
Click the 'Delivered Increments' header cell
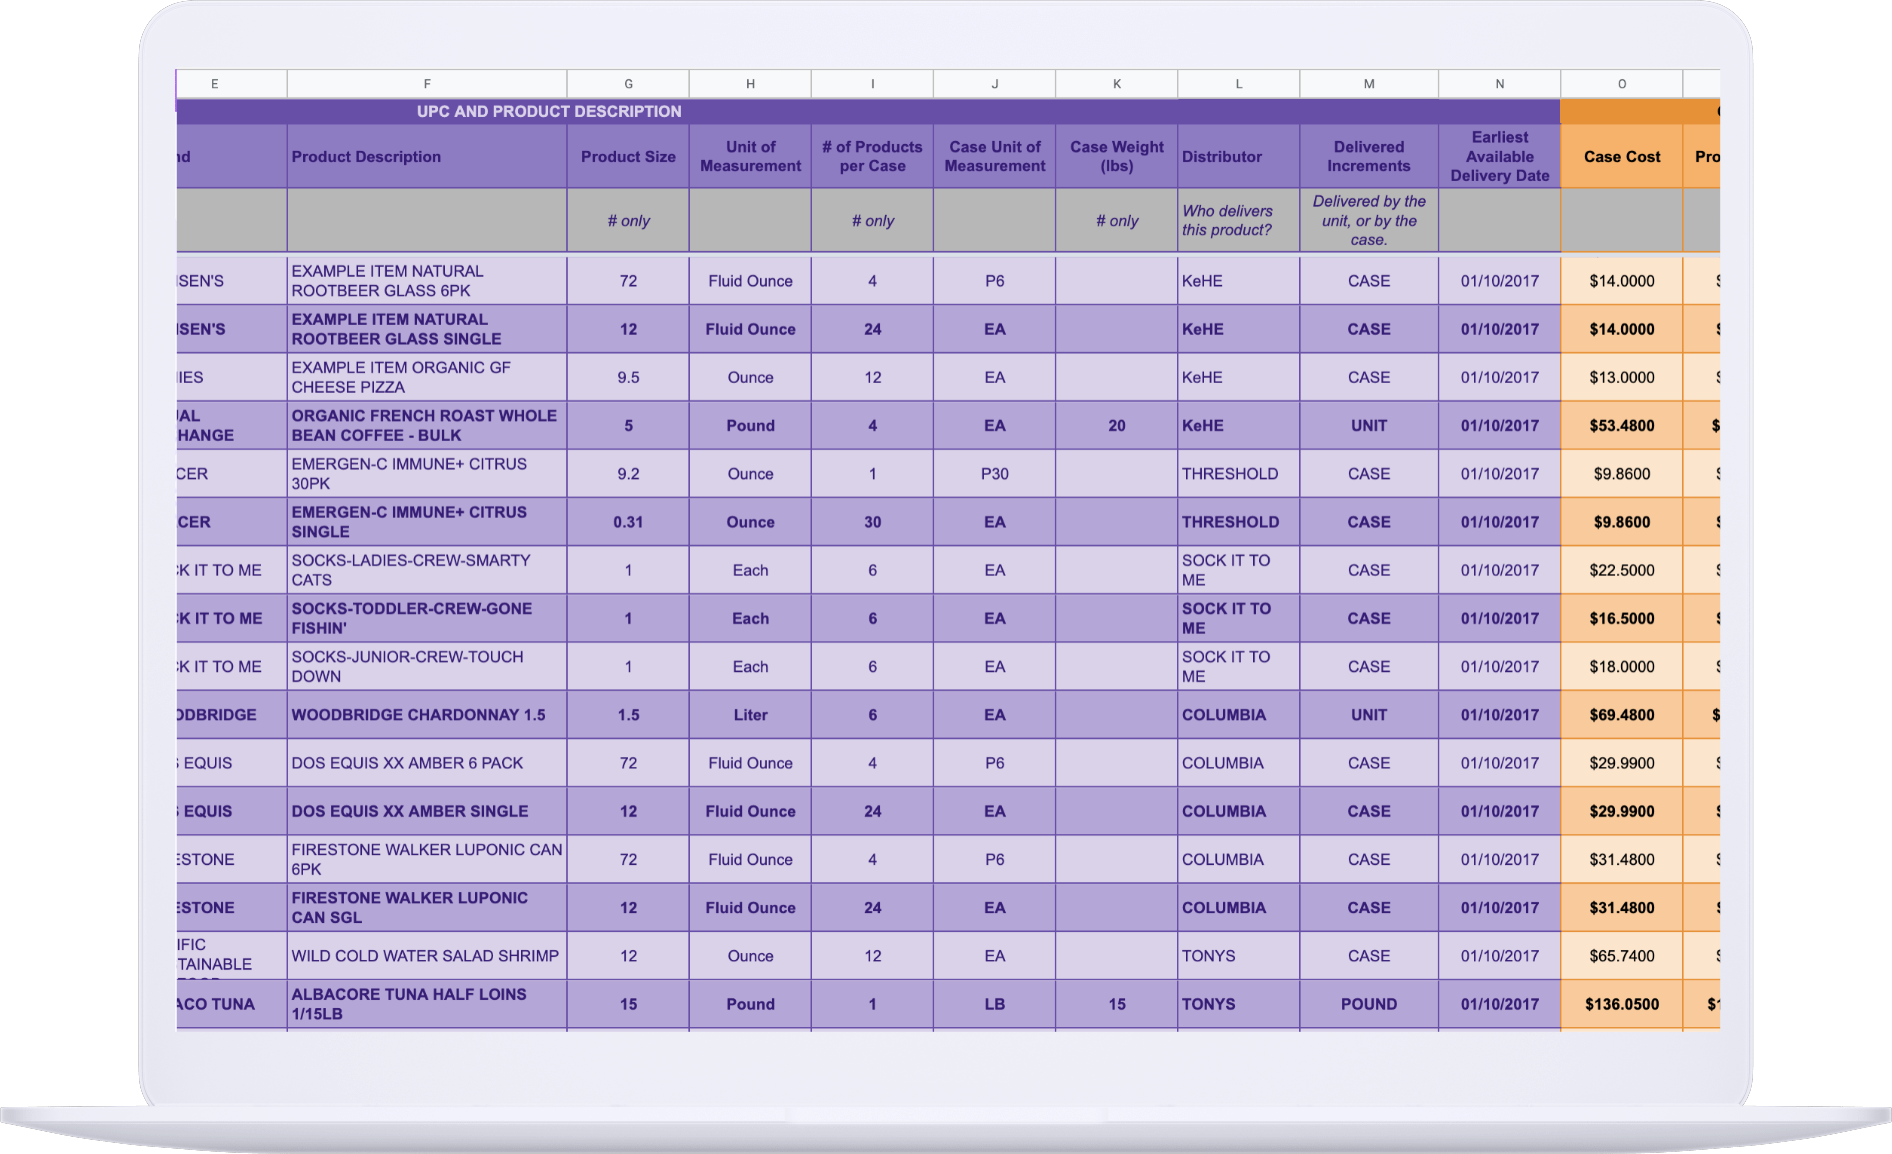click(x=1369, y=157)
